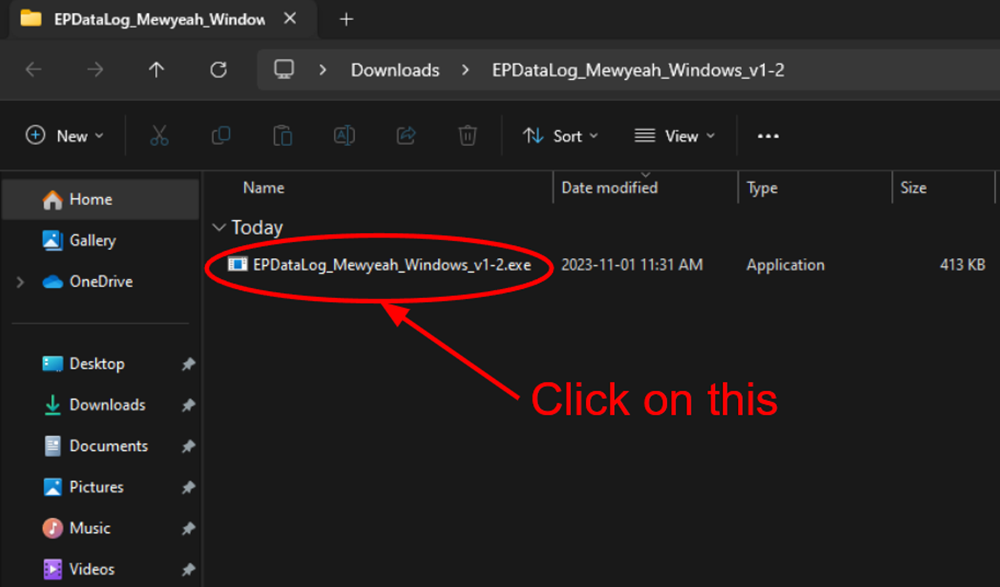Screen dimensions: 1000x587
Task: Close the EPDataLog_Mewyeah tab
Action: [290, 19]
